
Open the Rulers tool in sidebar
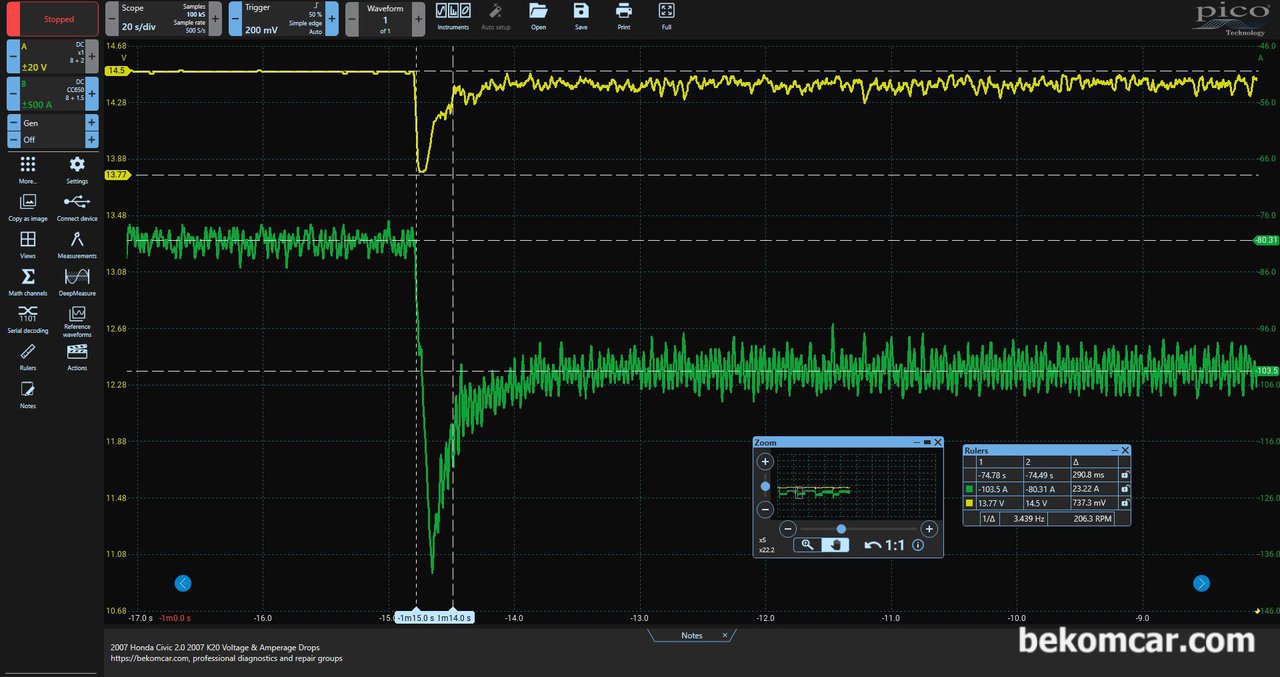[28, 356]
